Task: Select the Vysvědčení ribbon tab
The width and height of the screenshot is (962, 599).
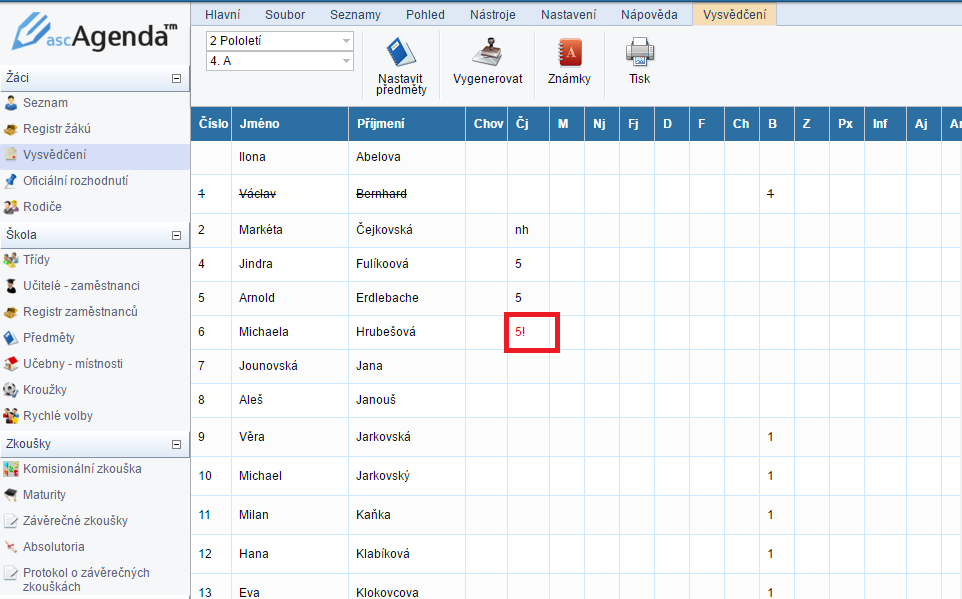Action: click(x=734, y=15)
